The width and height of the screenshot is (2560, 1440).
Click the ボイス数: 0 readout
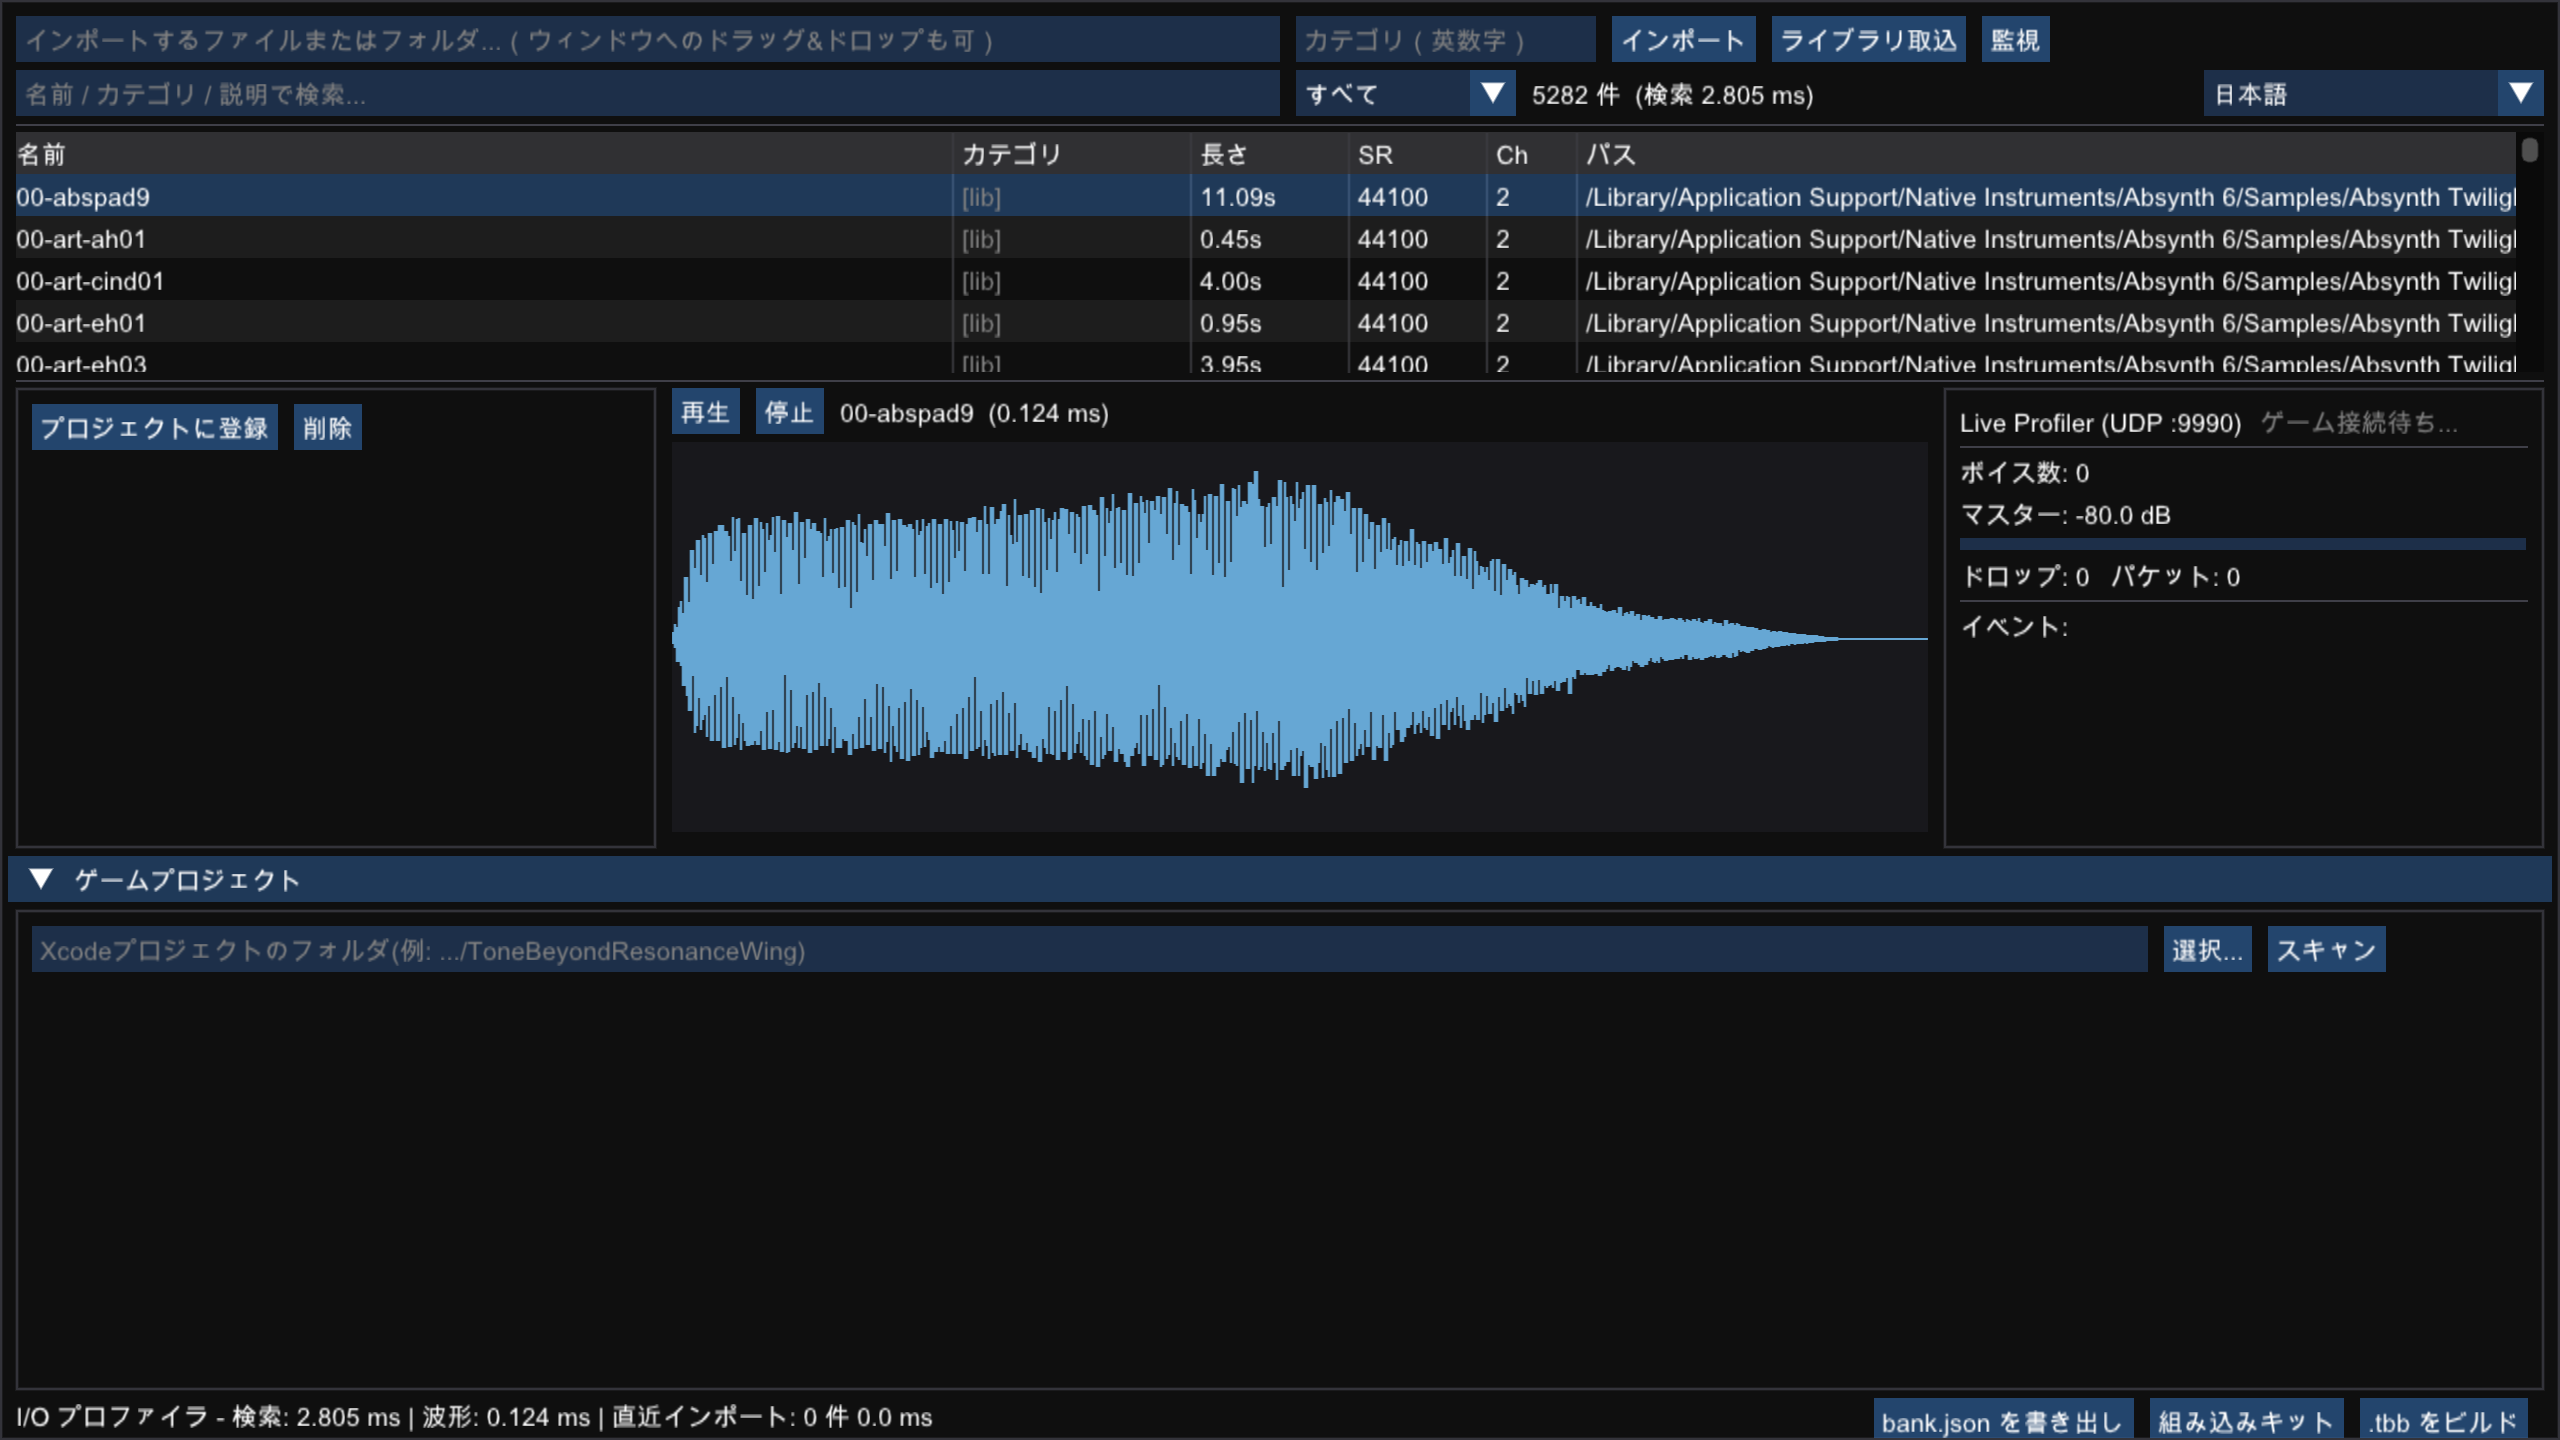coord(2025,472)
